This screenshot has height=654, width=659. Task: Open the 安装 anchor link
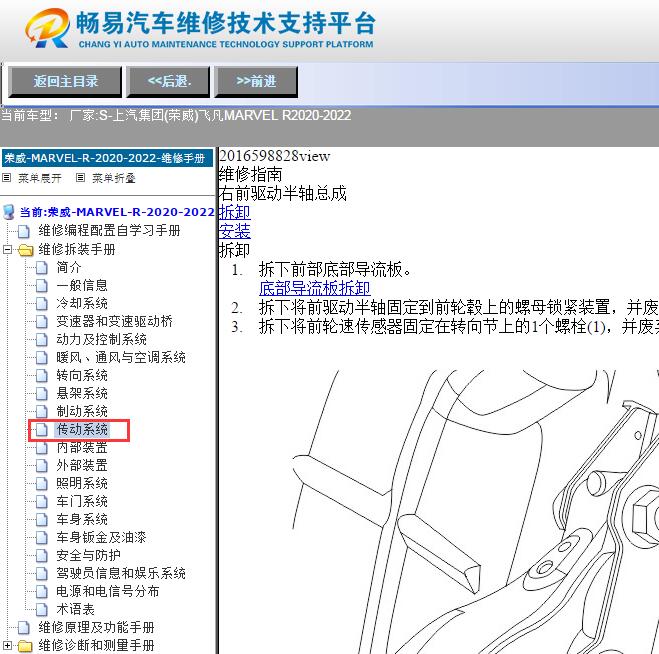235,231
